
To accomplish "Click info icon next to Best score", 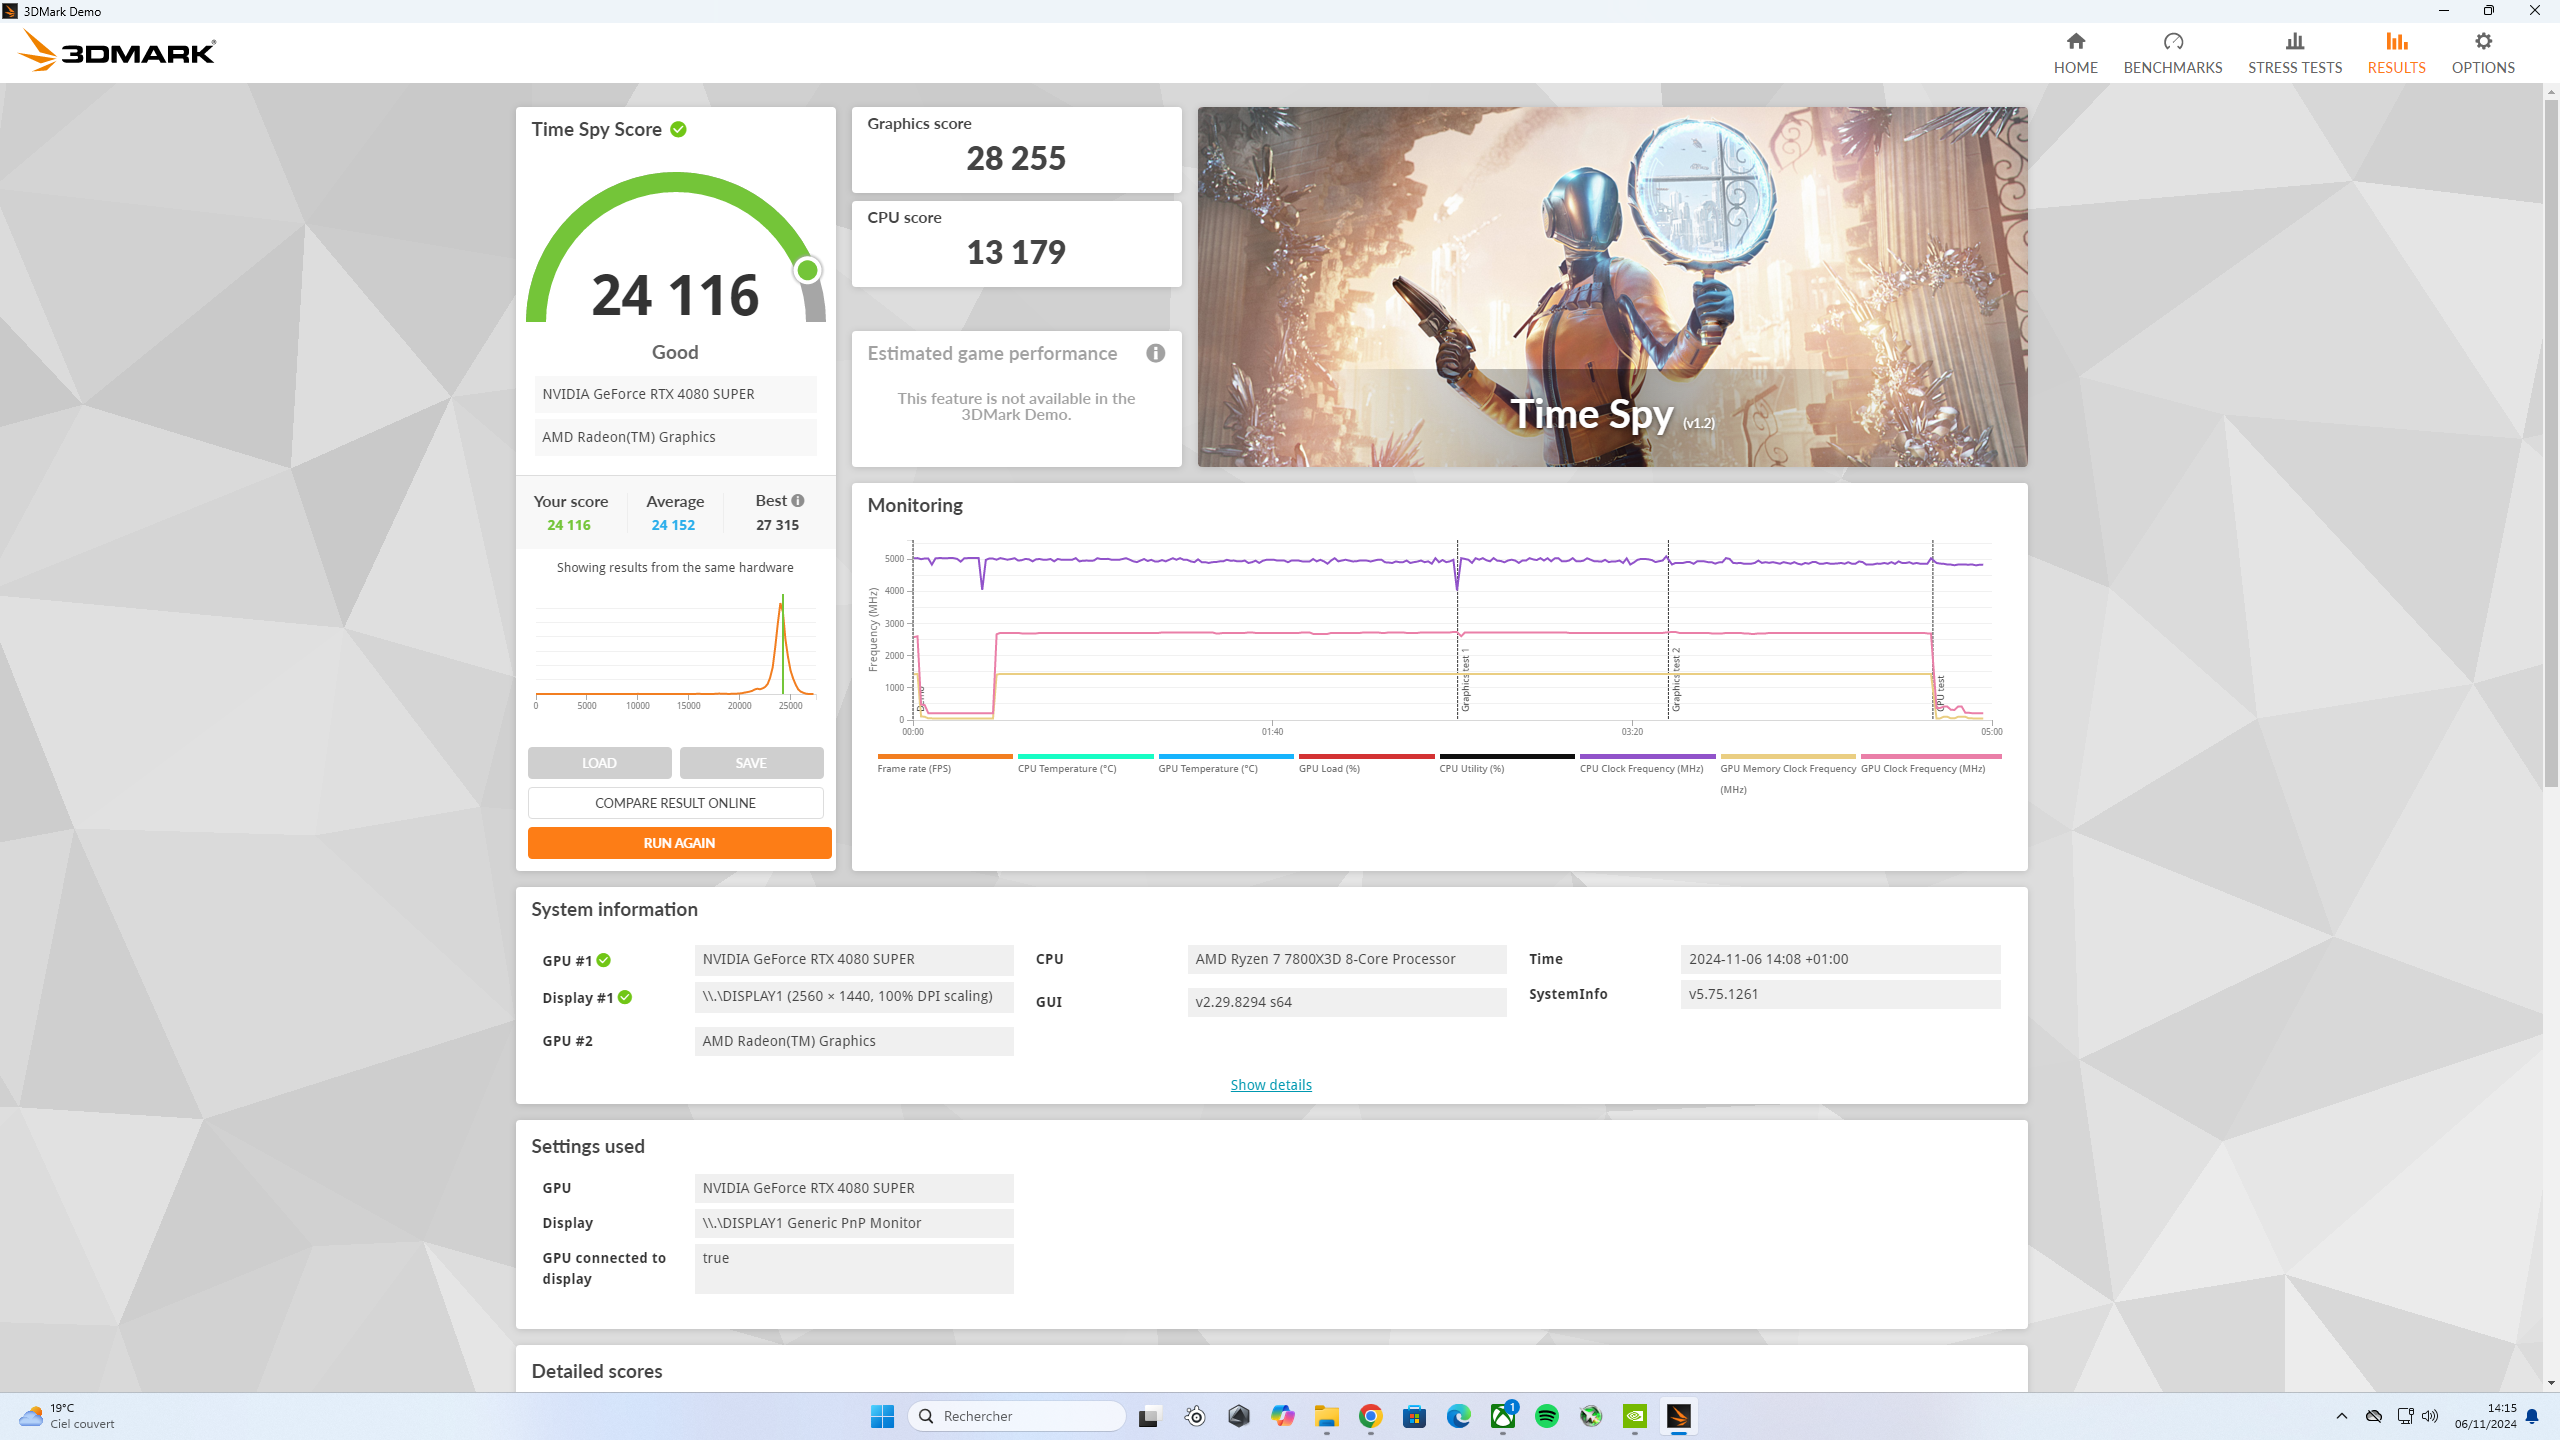I will pos(798,501).
